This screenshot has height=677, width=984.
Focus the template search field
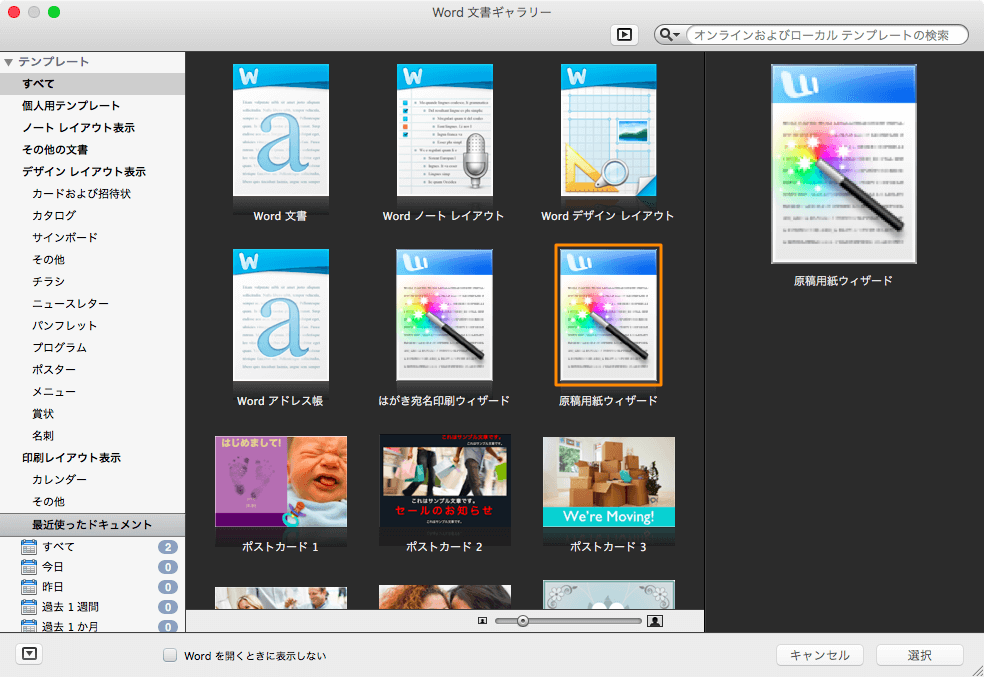pyautogui.click(x=826, y=35)
